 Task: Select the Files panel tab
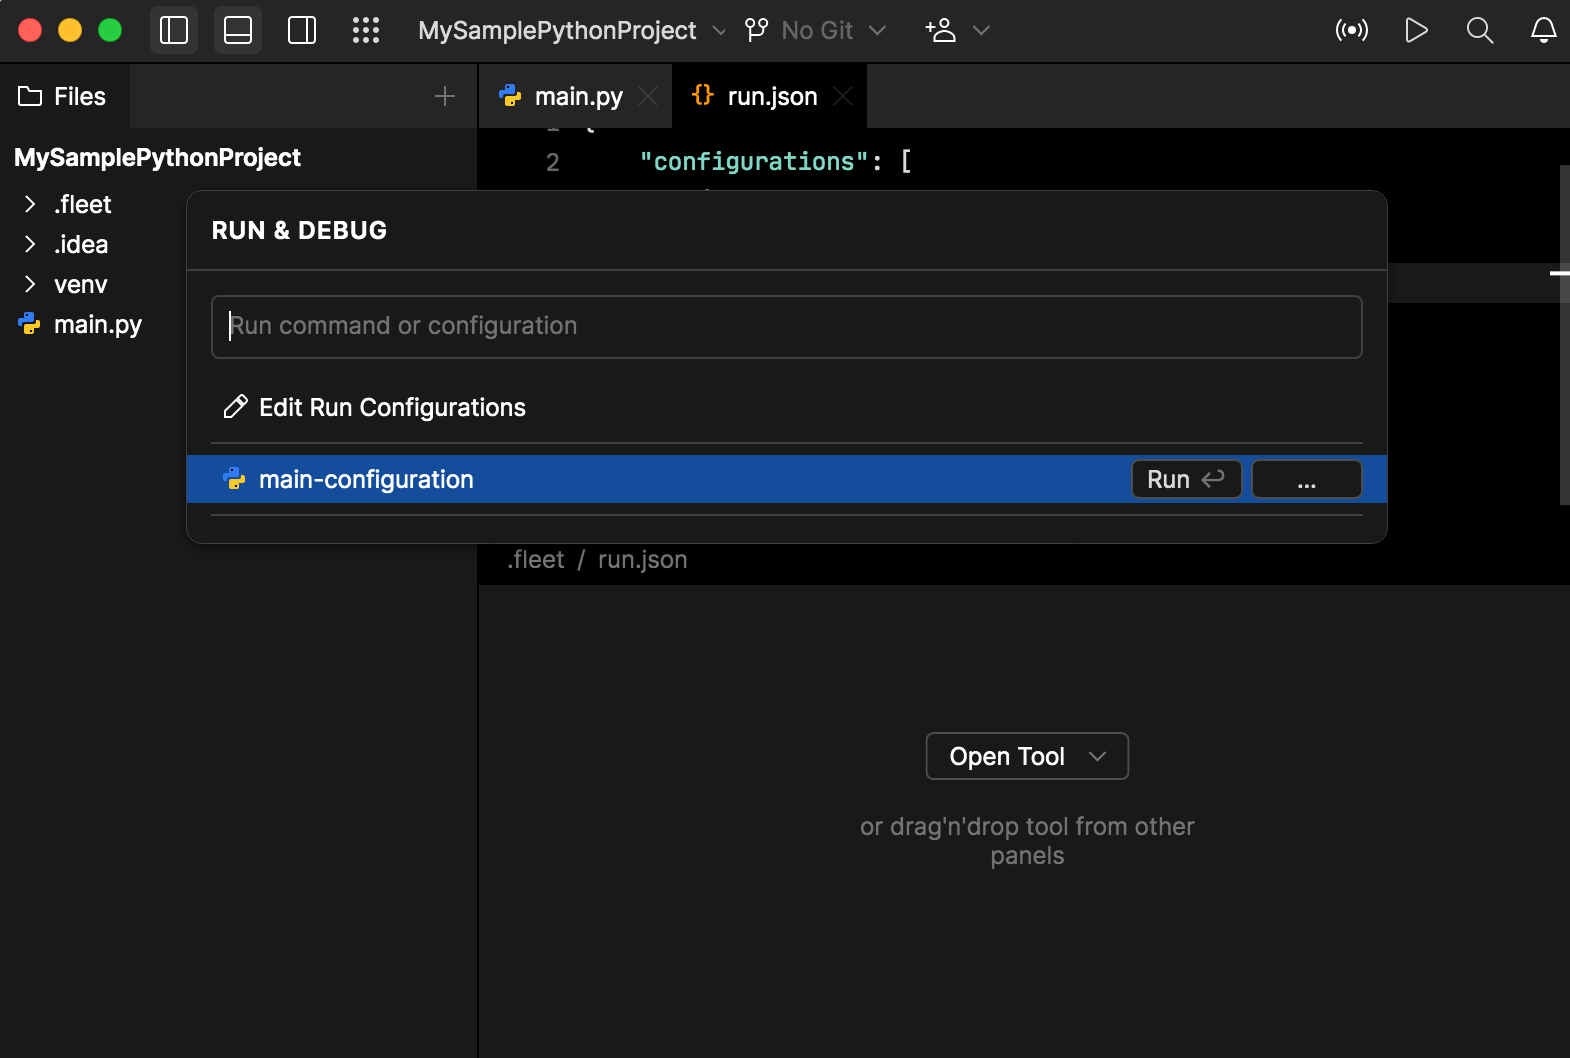point(64,96)
